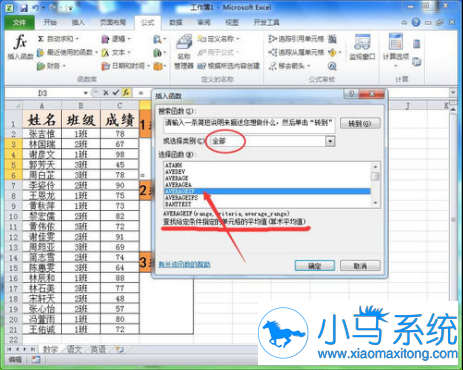463x370 pixels.
Task: Open Excel Help question mark icon
Action: [416, 22]
